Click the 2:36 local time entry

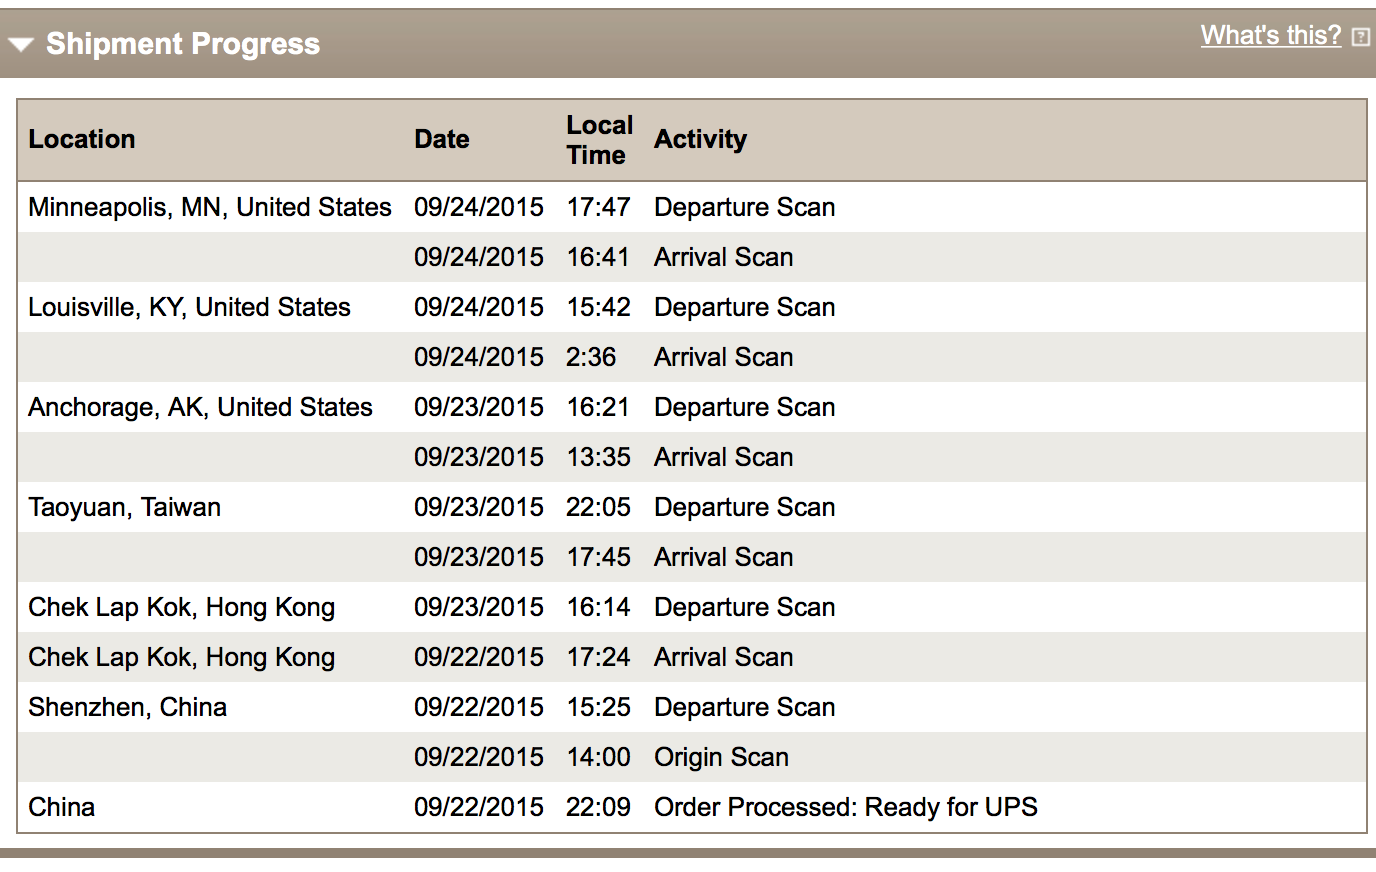coord(591,357)
